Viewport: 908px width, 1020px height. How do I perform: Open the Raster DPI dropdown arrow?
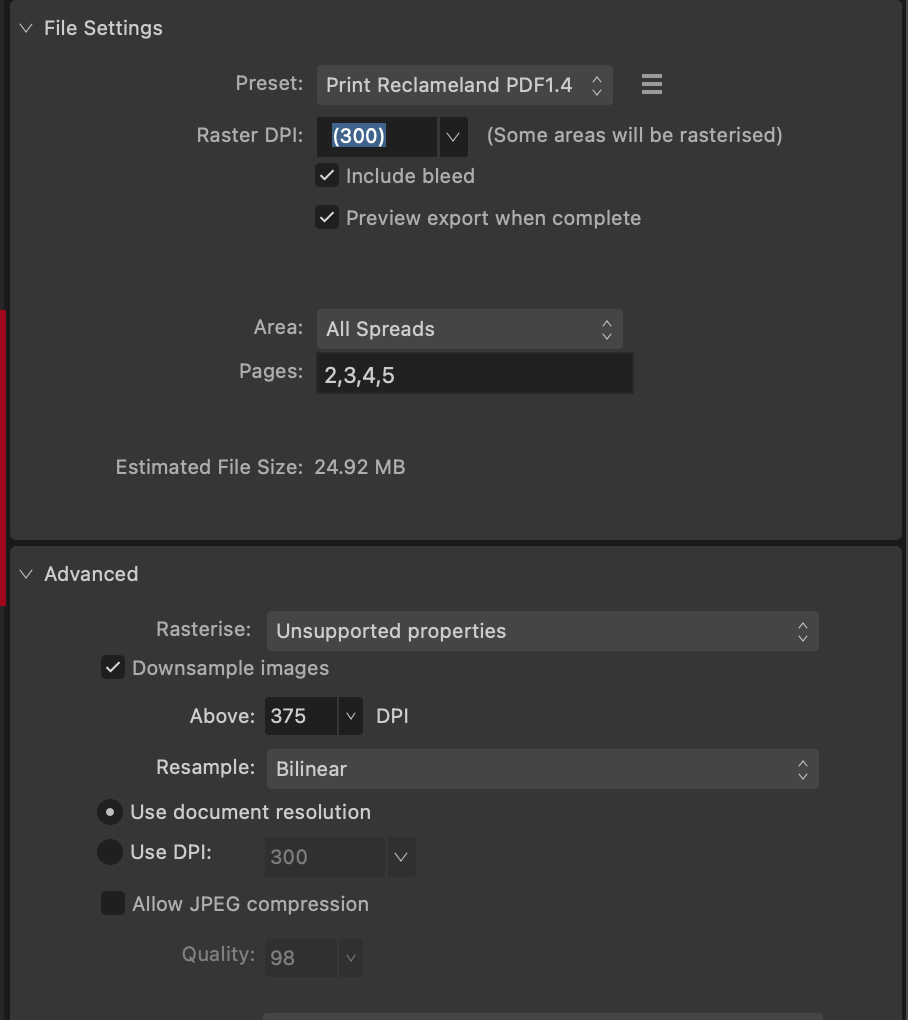point(453,137)
